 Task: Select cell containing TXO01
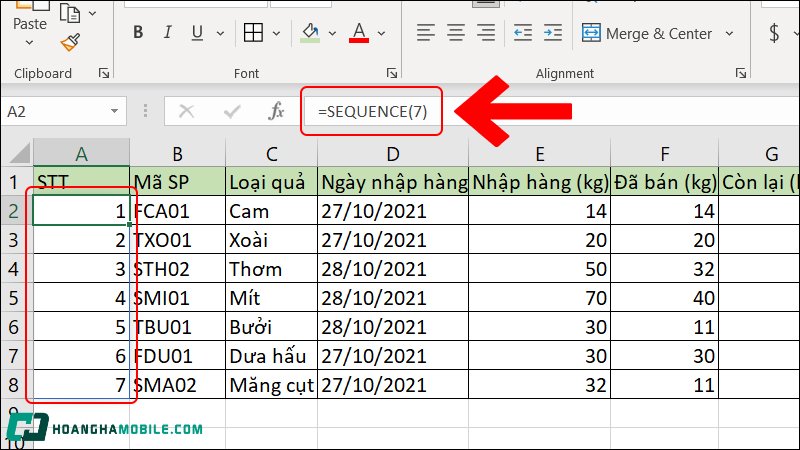coord(177,240)
